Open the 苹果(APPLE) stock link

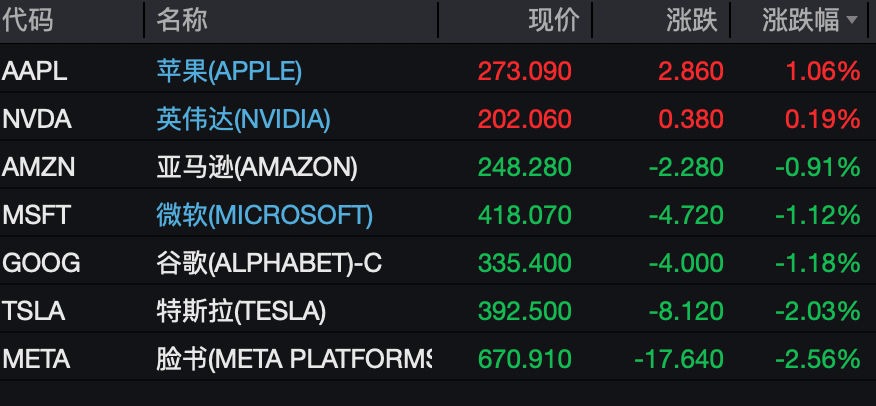229,71
